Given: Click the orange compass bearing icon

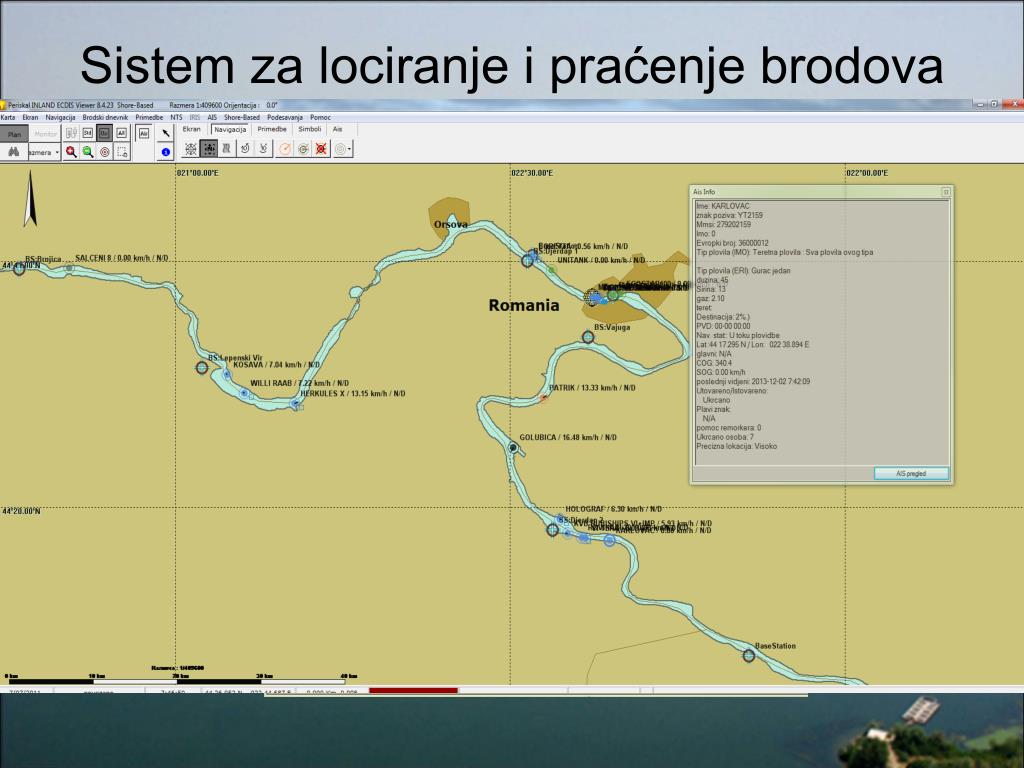Looking at the screenshot, I should tap(285, 149).
